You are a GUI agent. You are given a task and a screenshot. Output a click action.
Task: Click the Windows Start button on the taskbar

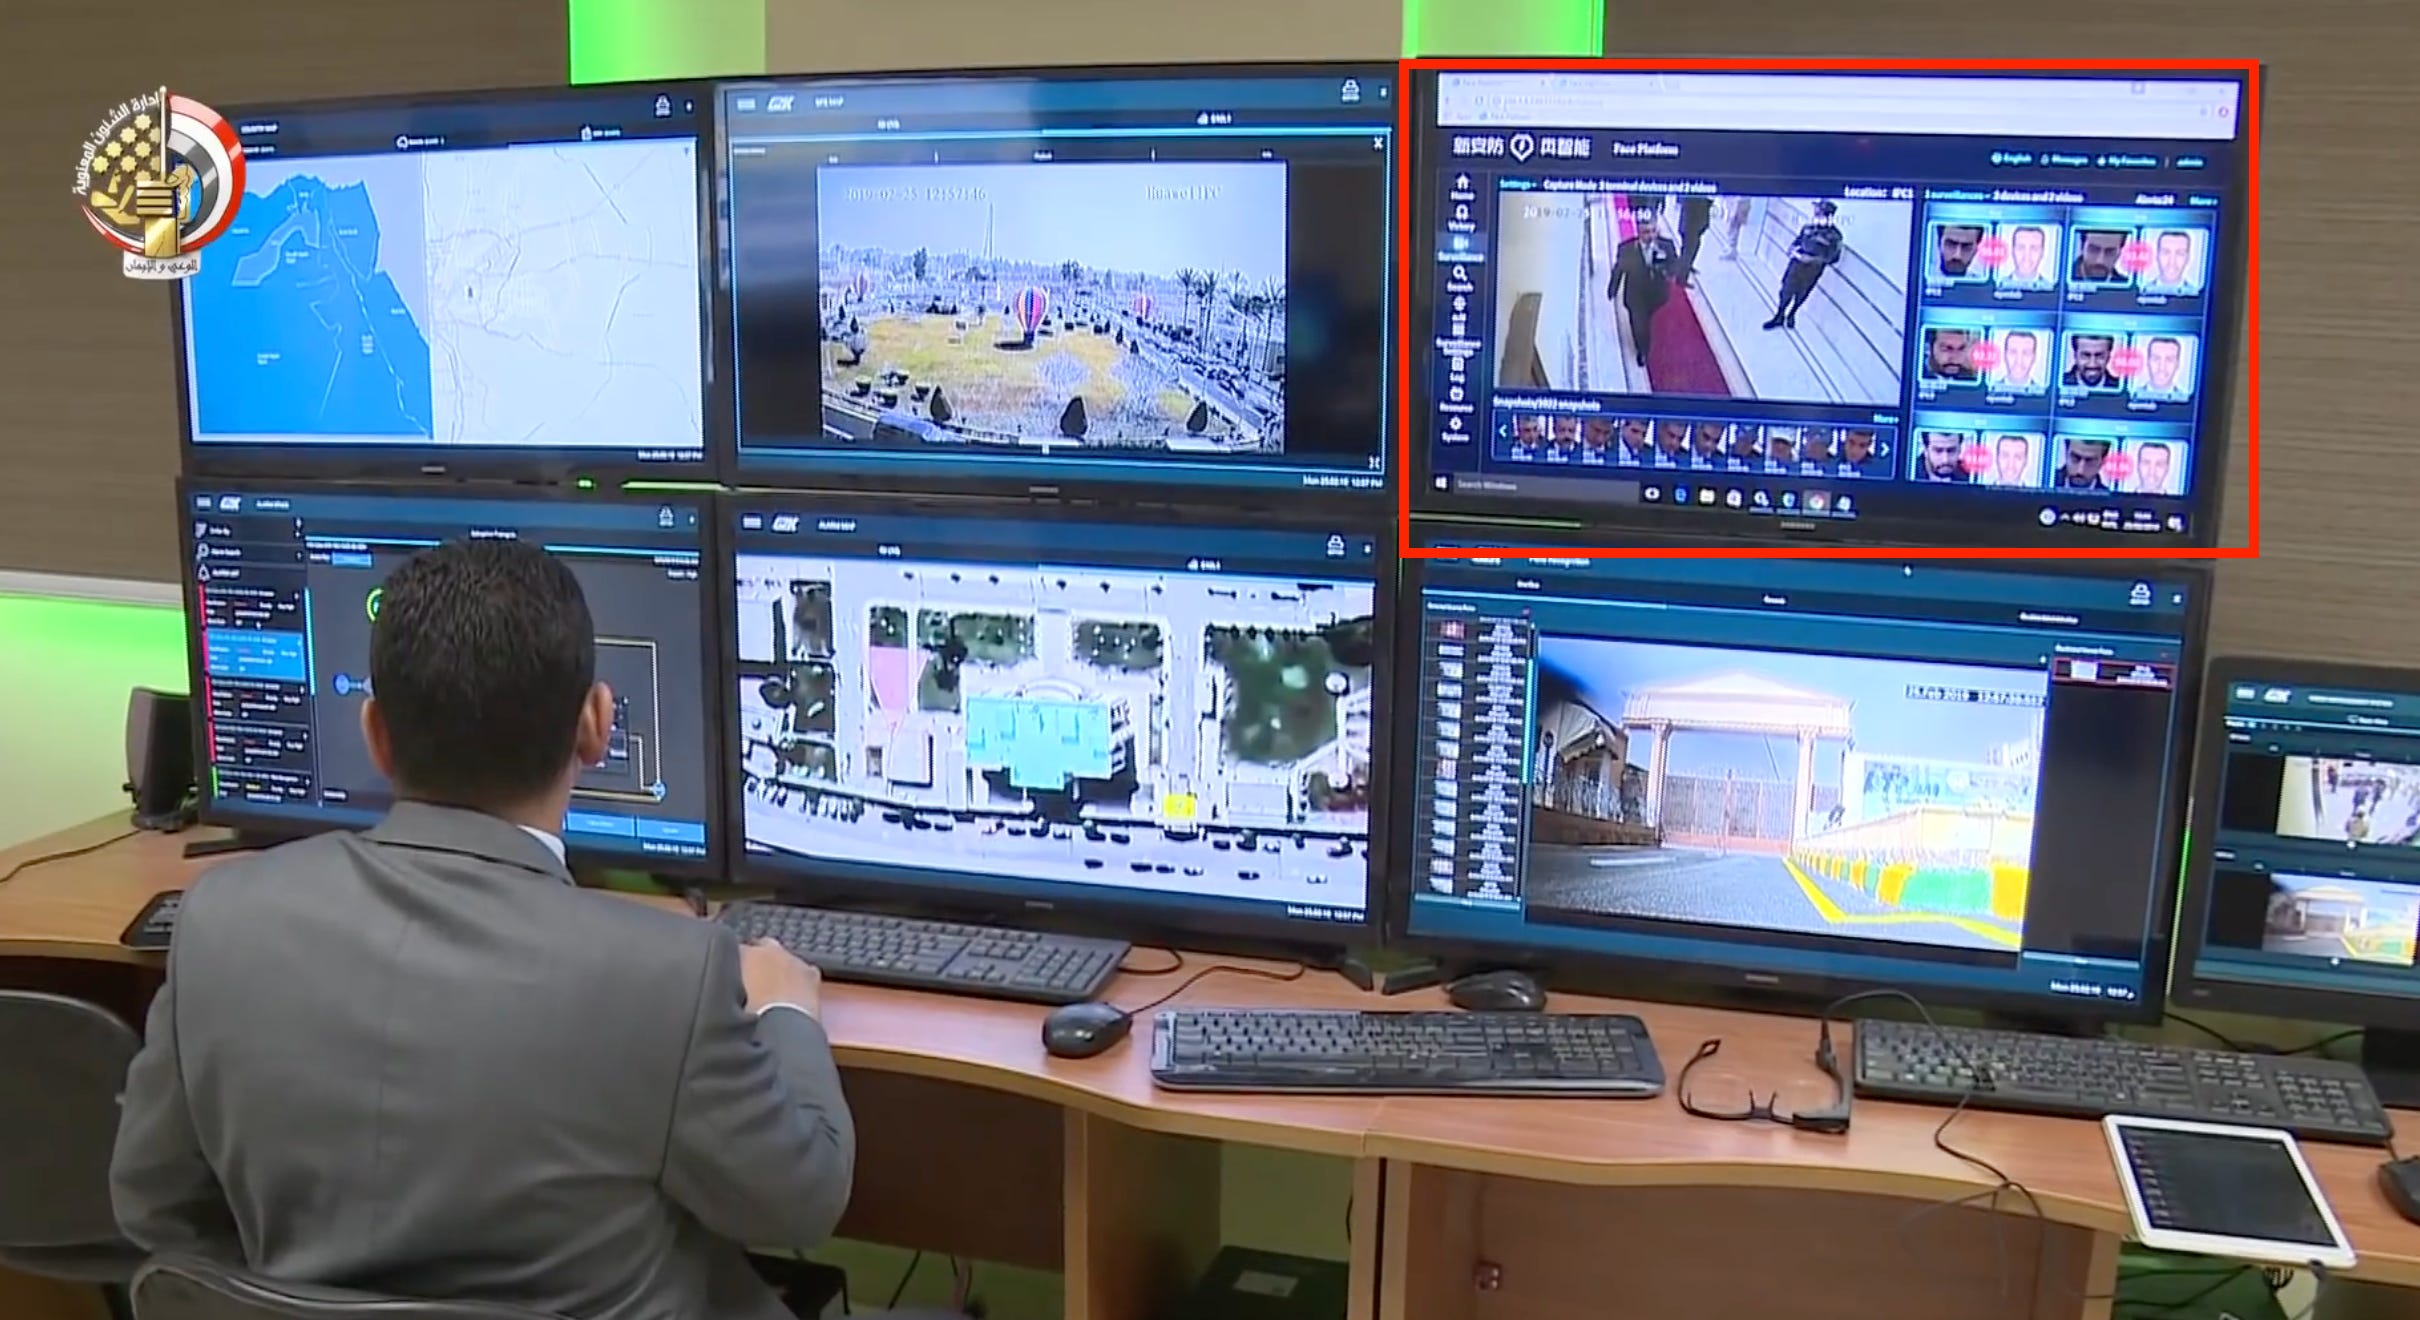(1441, 483)
